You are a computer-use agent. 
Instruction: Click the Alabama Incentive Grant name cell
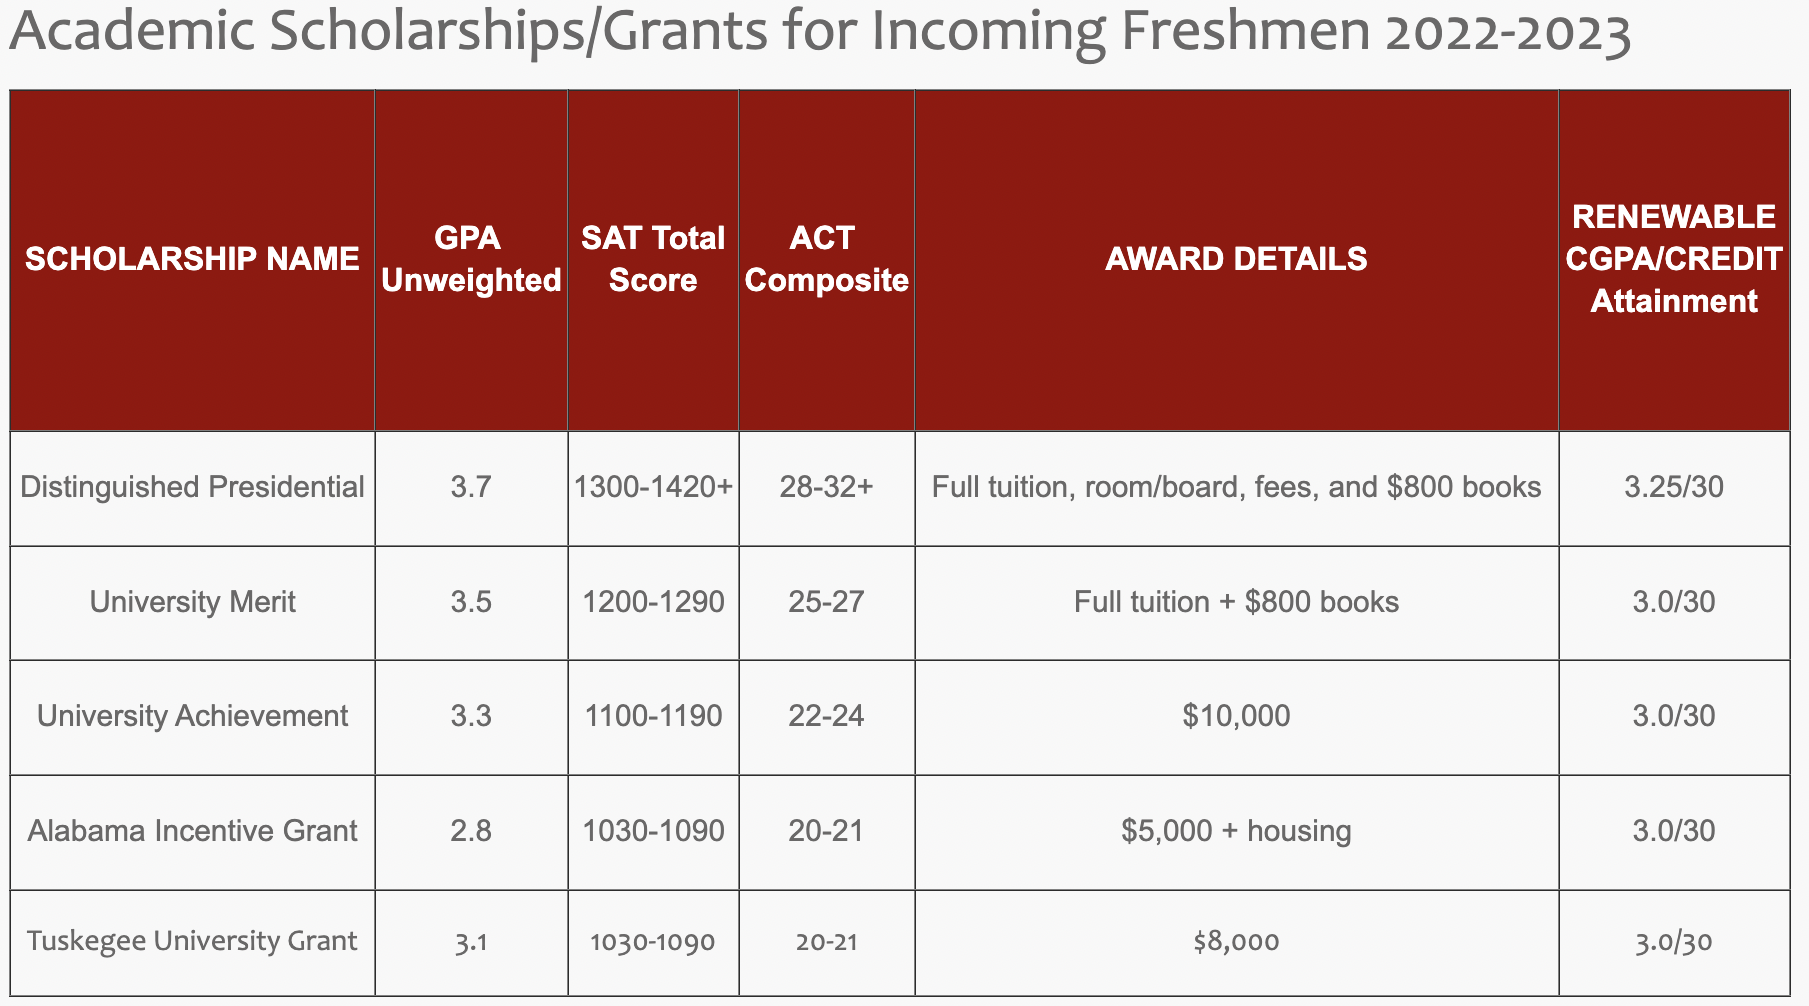coord(192,831)
